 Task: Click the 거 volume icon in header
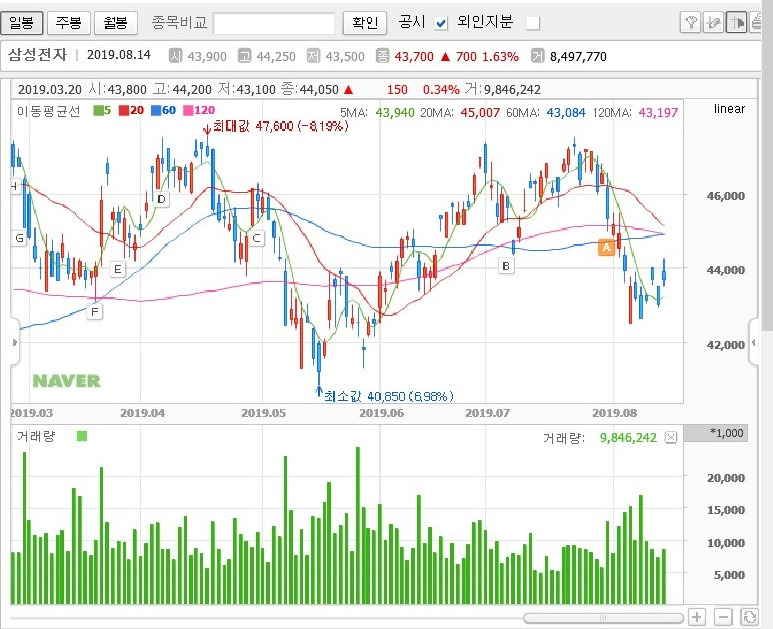[537, 56]
